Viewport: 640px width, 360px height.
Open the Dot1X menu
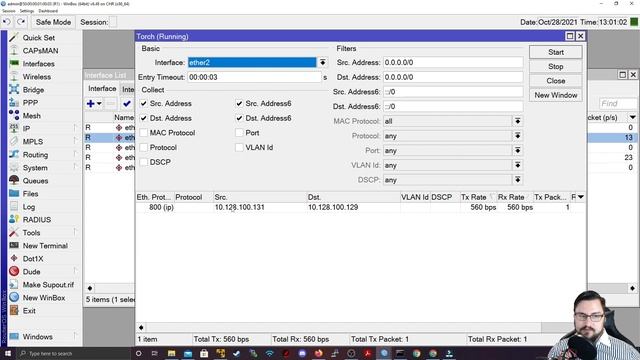[x=33, y=259]
